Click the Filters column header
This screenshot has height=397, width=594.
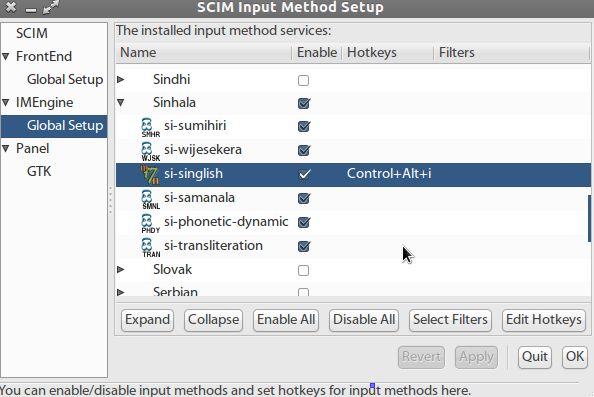click(512, 53)
